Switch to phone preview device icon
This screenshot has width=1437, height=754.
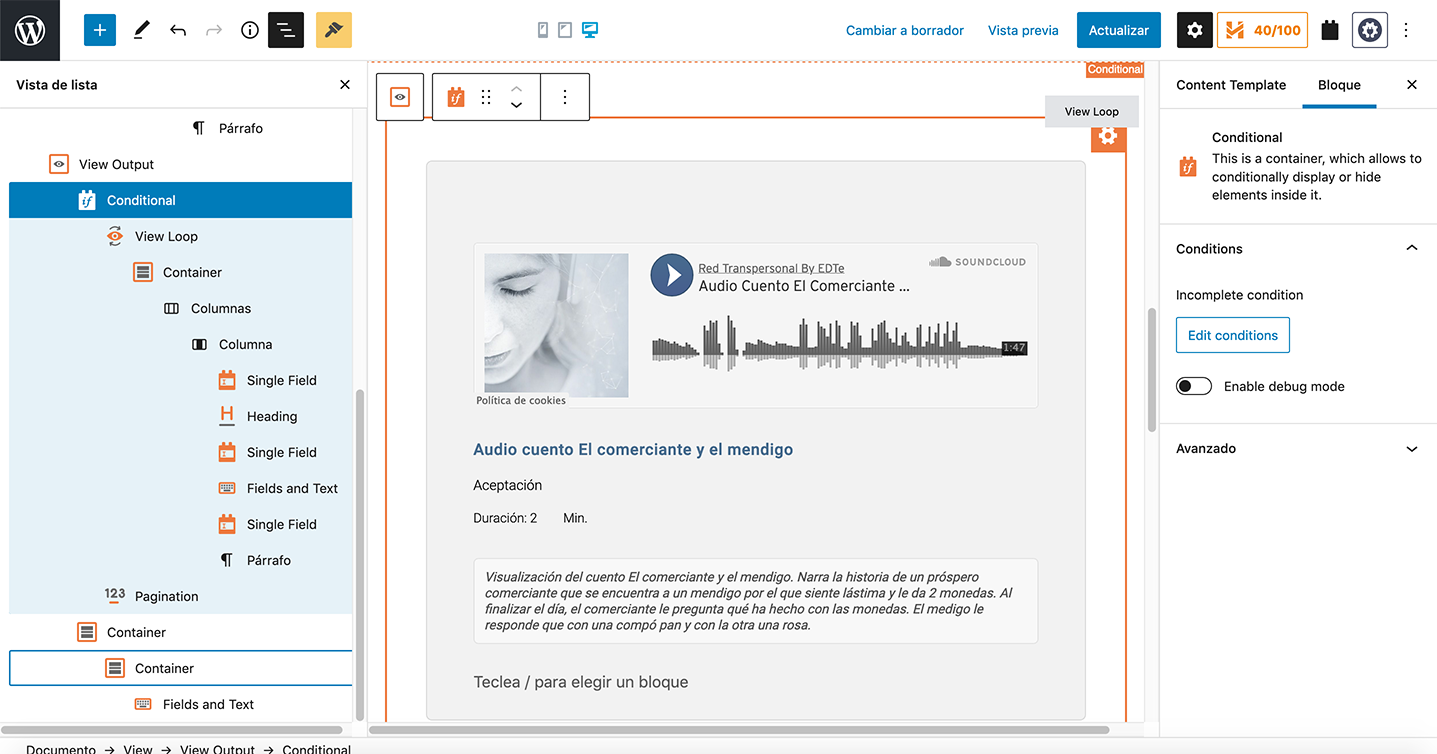tap(543, 30)
